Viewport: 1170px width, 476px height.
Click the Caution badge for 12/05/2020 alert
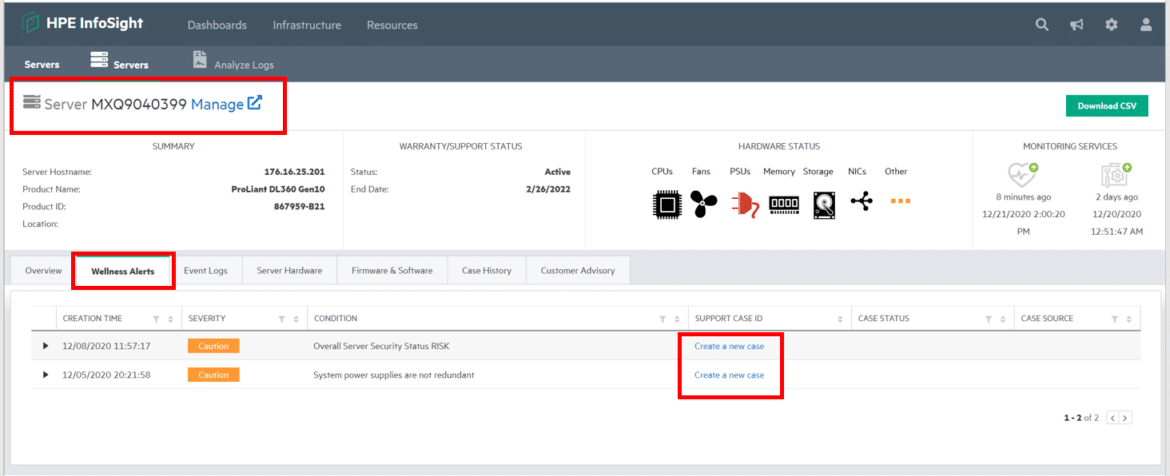(x=213, y=375)
